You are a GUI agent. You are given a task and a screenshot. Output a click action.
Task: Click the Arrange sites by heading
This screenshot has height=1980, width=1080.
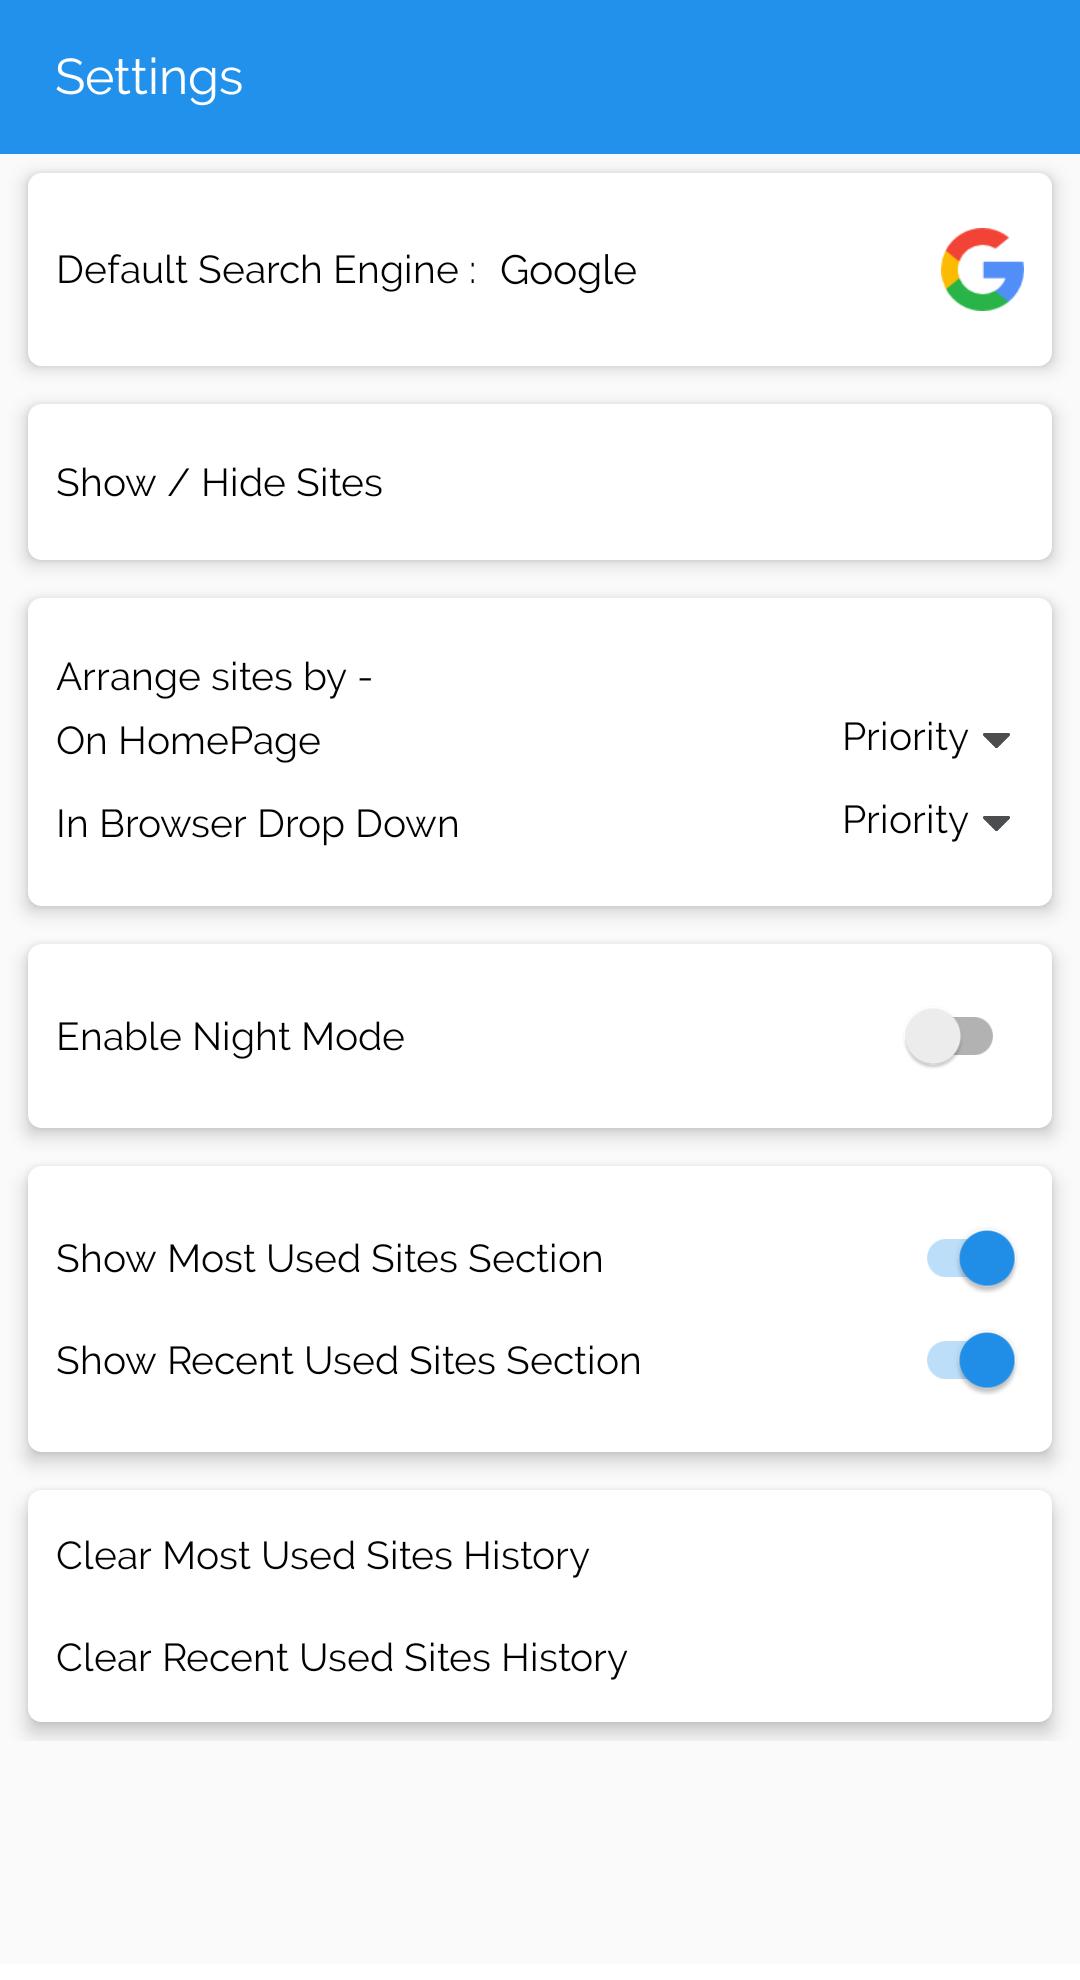pyautogui.click(x=214, y=677)
